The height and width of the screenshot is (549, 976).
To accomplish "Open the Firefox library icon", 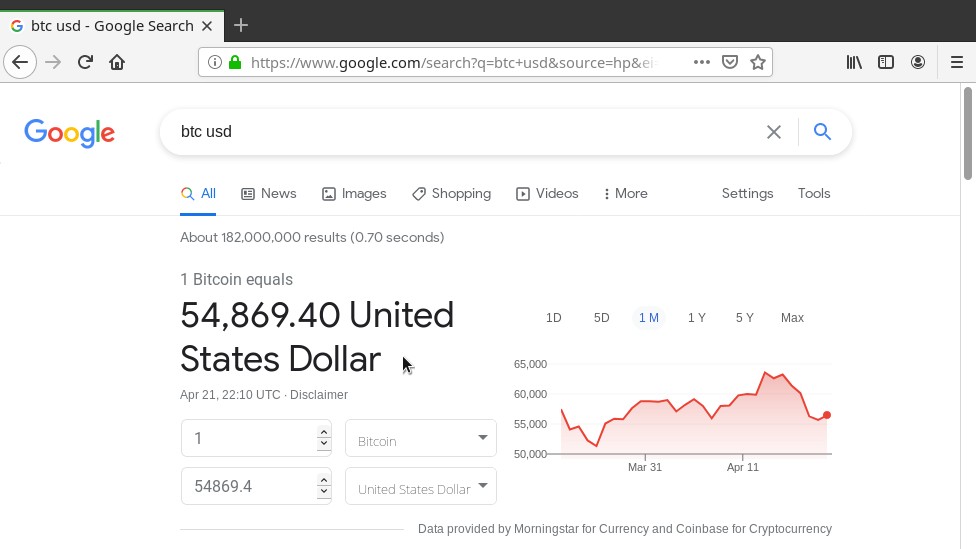I will tap(854, 62).
